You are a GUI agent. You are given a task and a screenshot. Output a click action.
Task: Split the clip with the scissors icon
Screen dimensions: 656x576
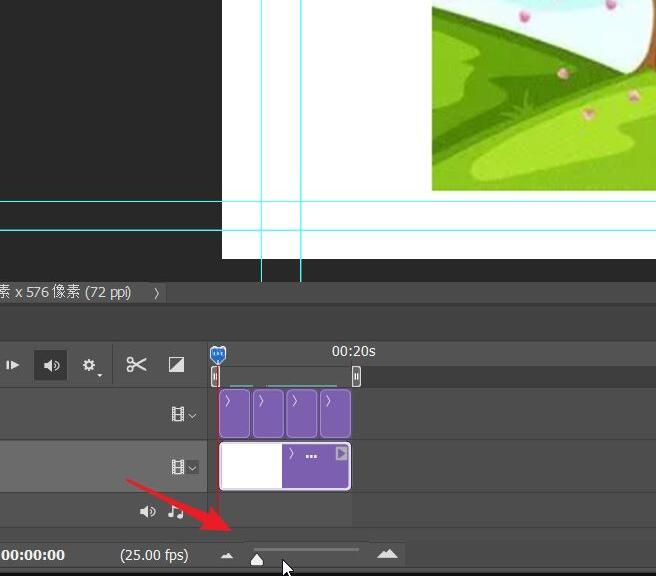pyautogui.click(x=137, y=365)
